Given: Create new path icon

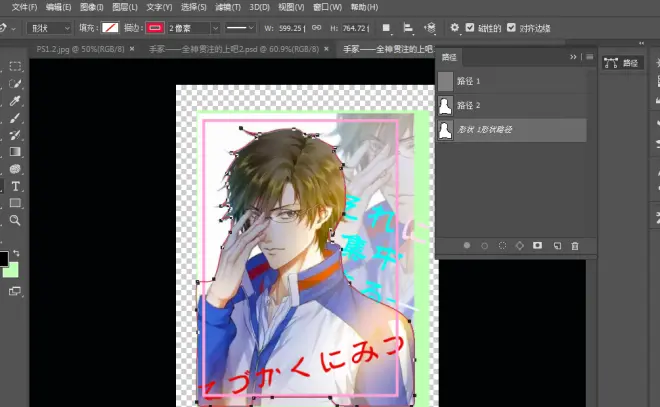Looking at the screenshot, I should pyautogui.click(x=557, y=245).
